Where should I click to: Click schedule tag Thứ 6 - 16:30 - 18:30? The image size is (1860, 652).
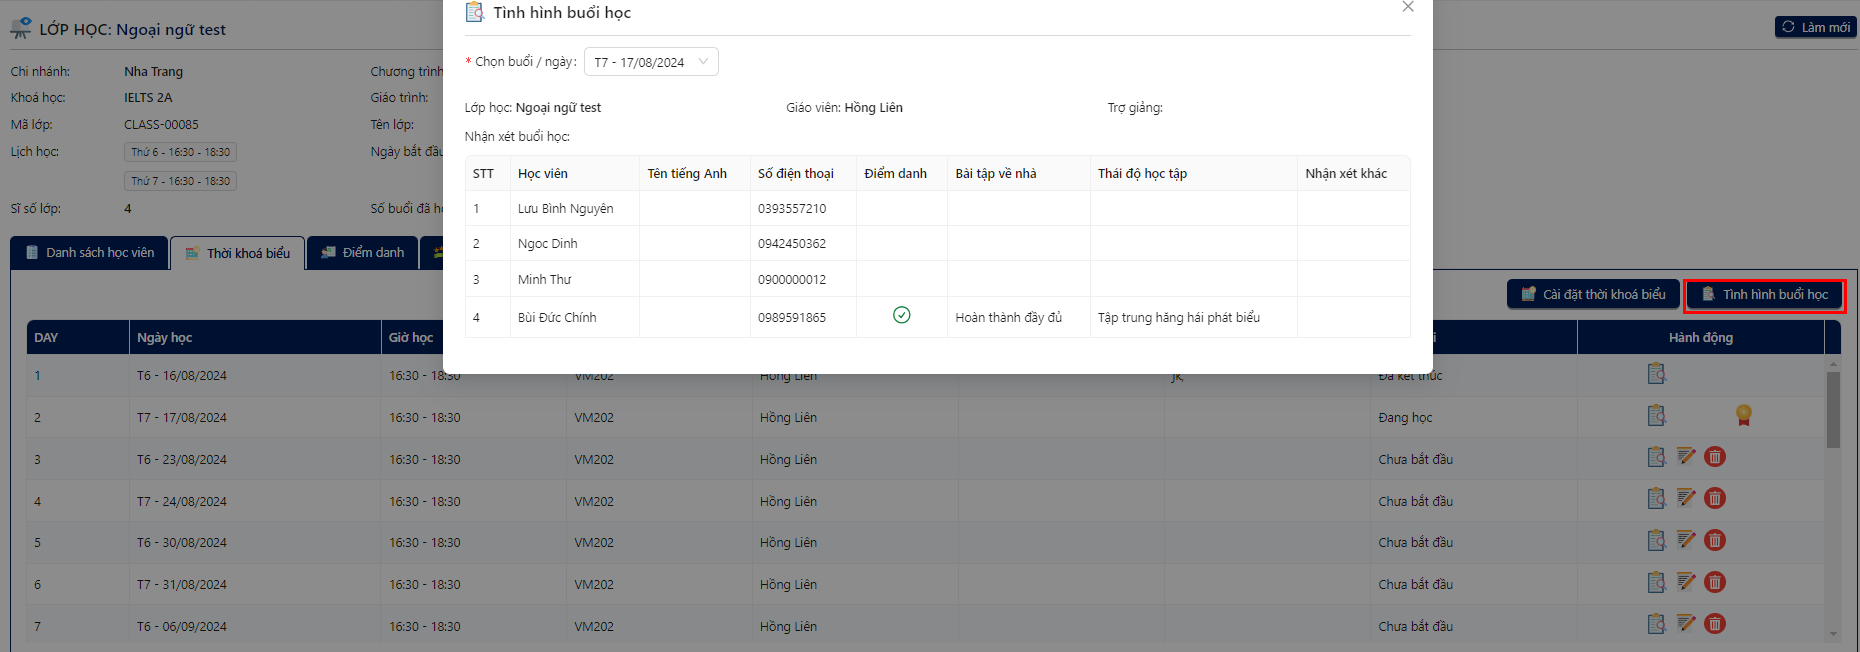point(181,152)
